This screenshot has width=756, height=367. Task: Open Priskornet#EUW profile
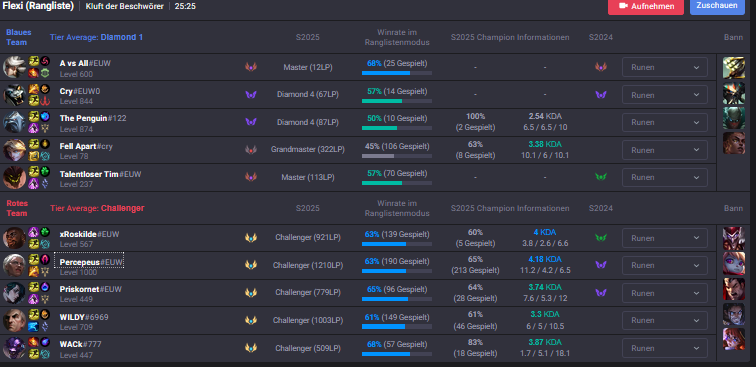91,289
